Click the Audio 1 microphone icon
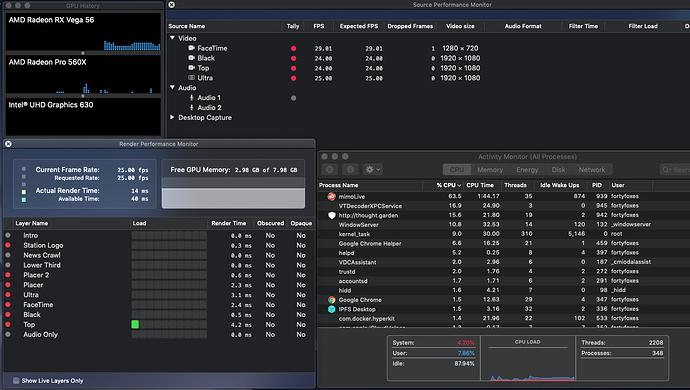690x390 pixels. pos(191,98)
